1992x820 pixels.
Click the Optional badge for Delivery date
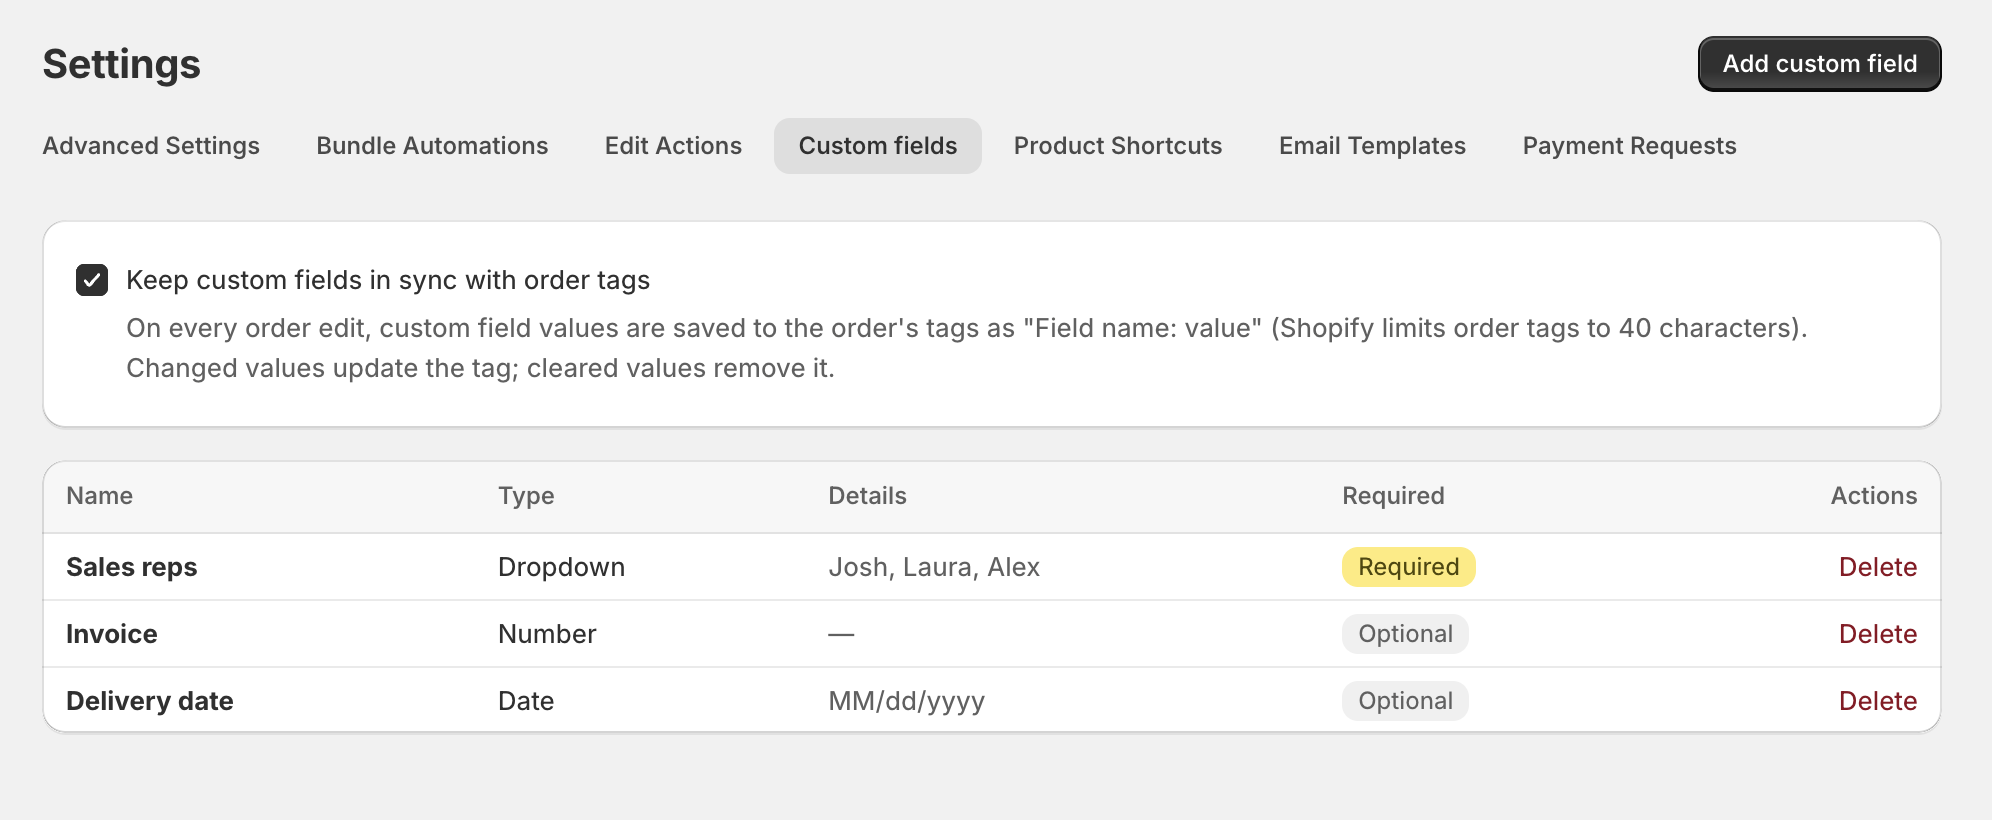[x=1405, y=701]
